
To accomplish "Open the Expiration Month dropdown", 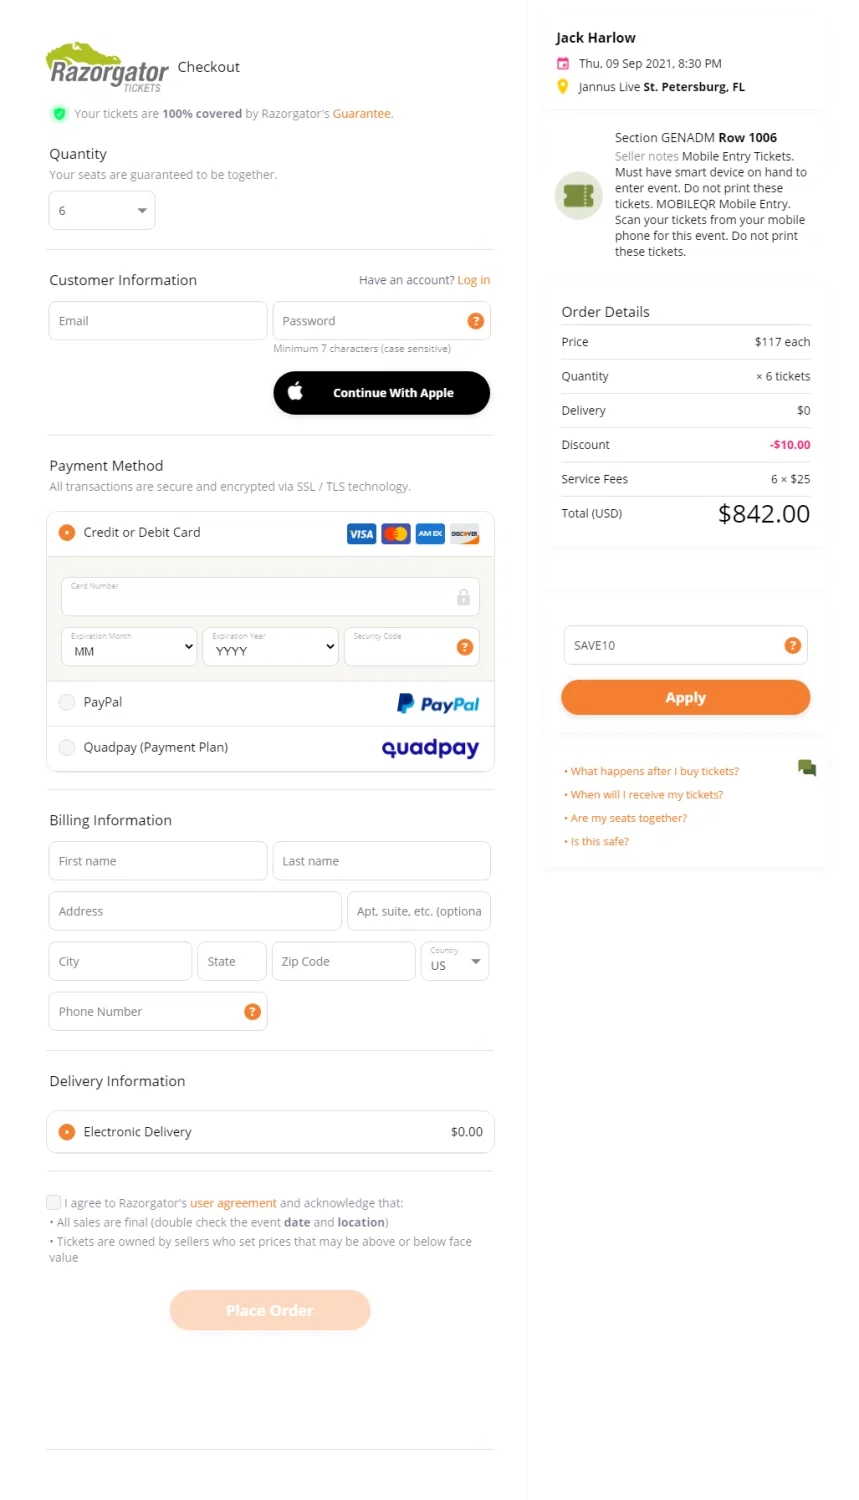I will pyautogui.click(x=130, y=646).
